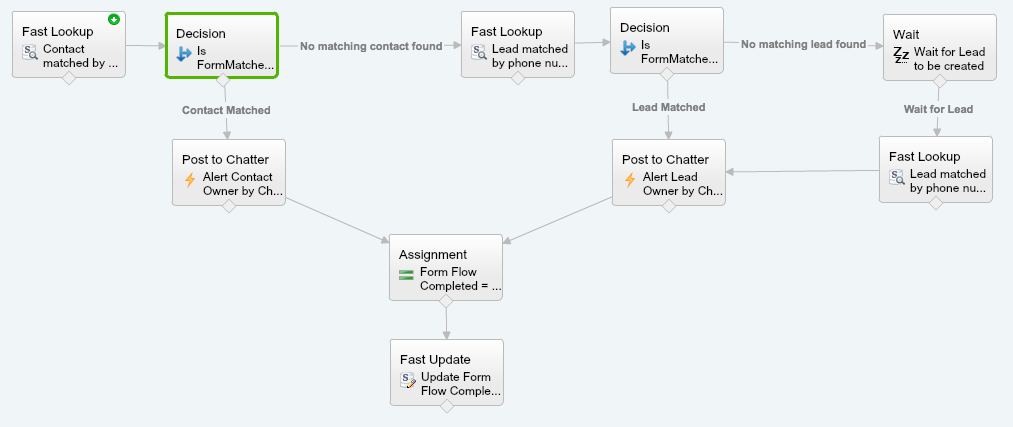Select the 'No matching contact found' connector label
This screenshot has height=427, width=1013.
[x=371, y=45]
